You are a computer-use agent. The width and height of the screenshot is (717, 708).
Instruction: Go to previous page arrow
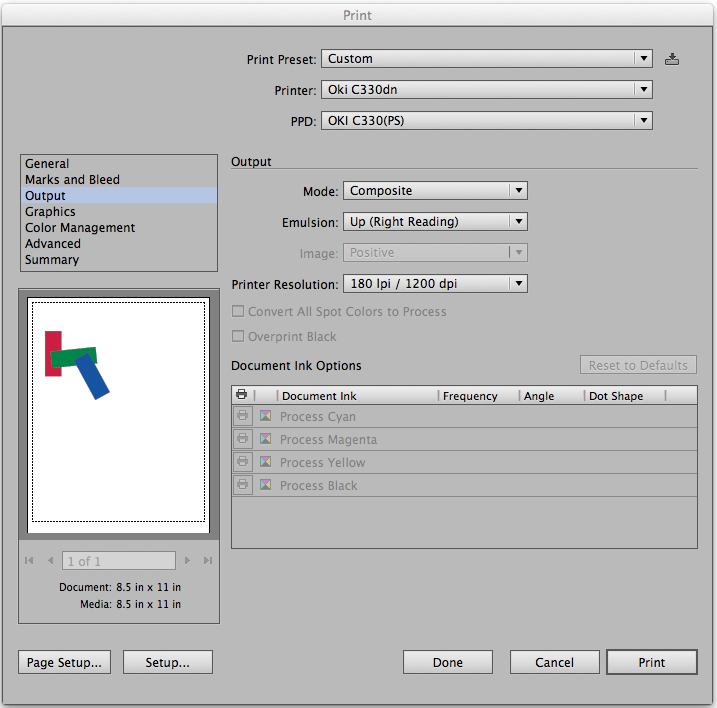point(50,560)
